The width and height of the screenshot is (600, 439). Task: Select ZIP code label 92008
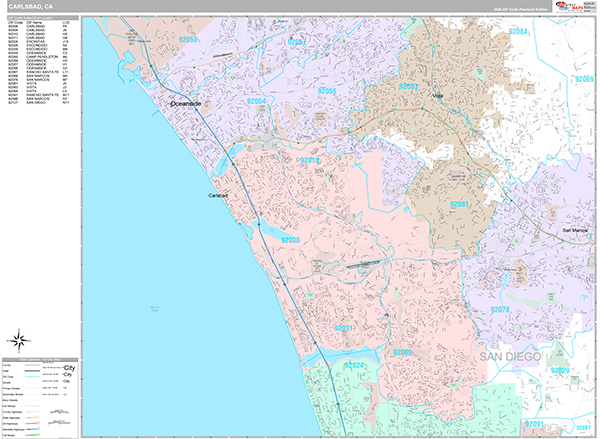[x=290, y=240]
